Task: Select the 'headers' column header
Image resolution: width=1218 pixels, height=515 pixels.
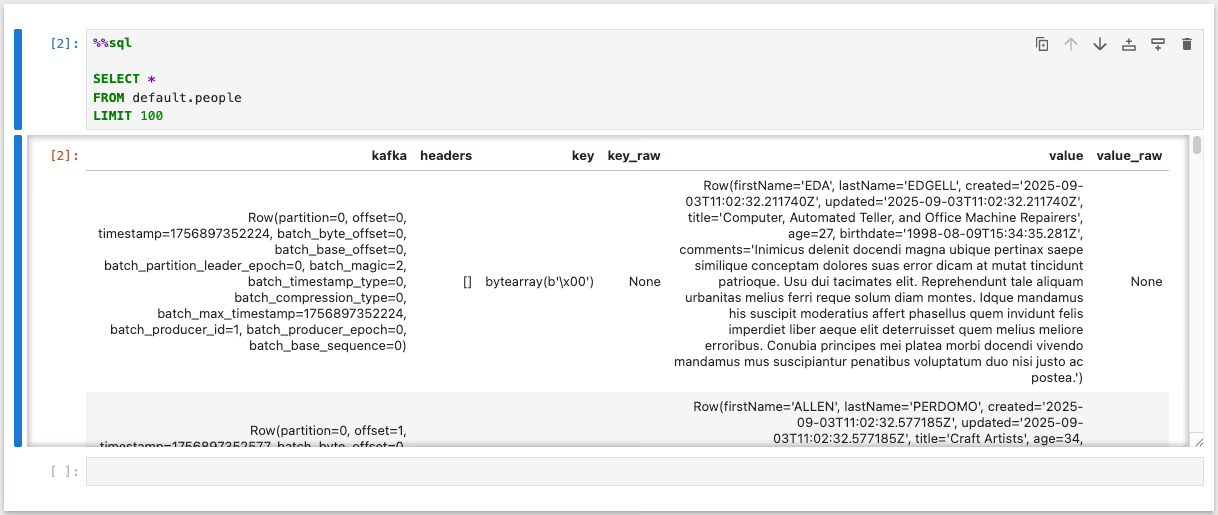Action: pyautogui.click(x=446, y=156)
